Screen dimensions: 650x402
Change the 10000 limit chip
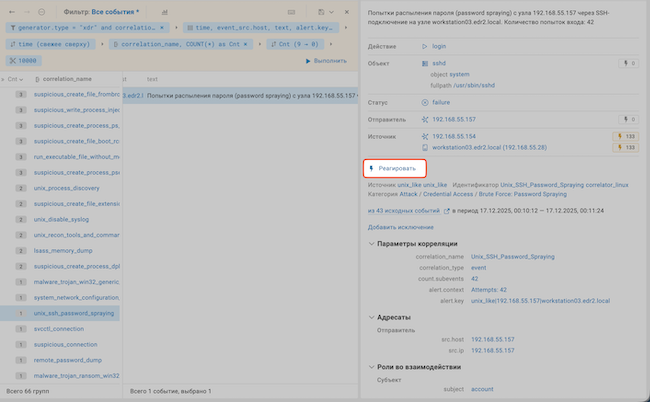point(23,61)
